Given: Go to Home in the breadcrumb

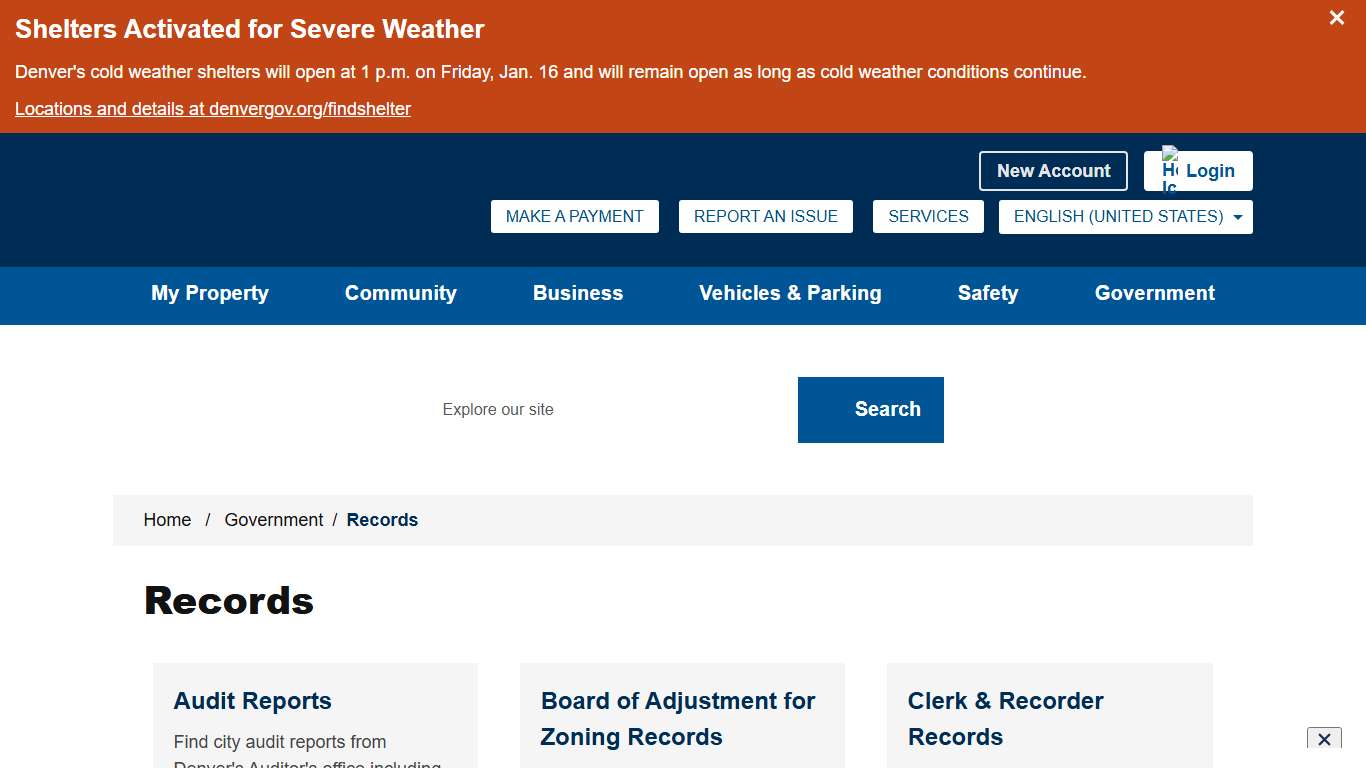Looking at the screenshot, I should [167, 520].
